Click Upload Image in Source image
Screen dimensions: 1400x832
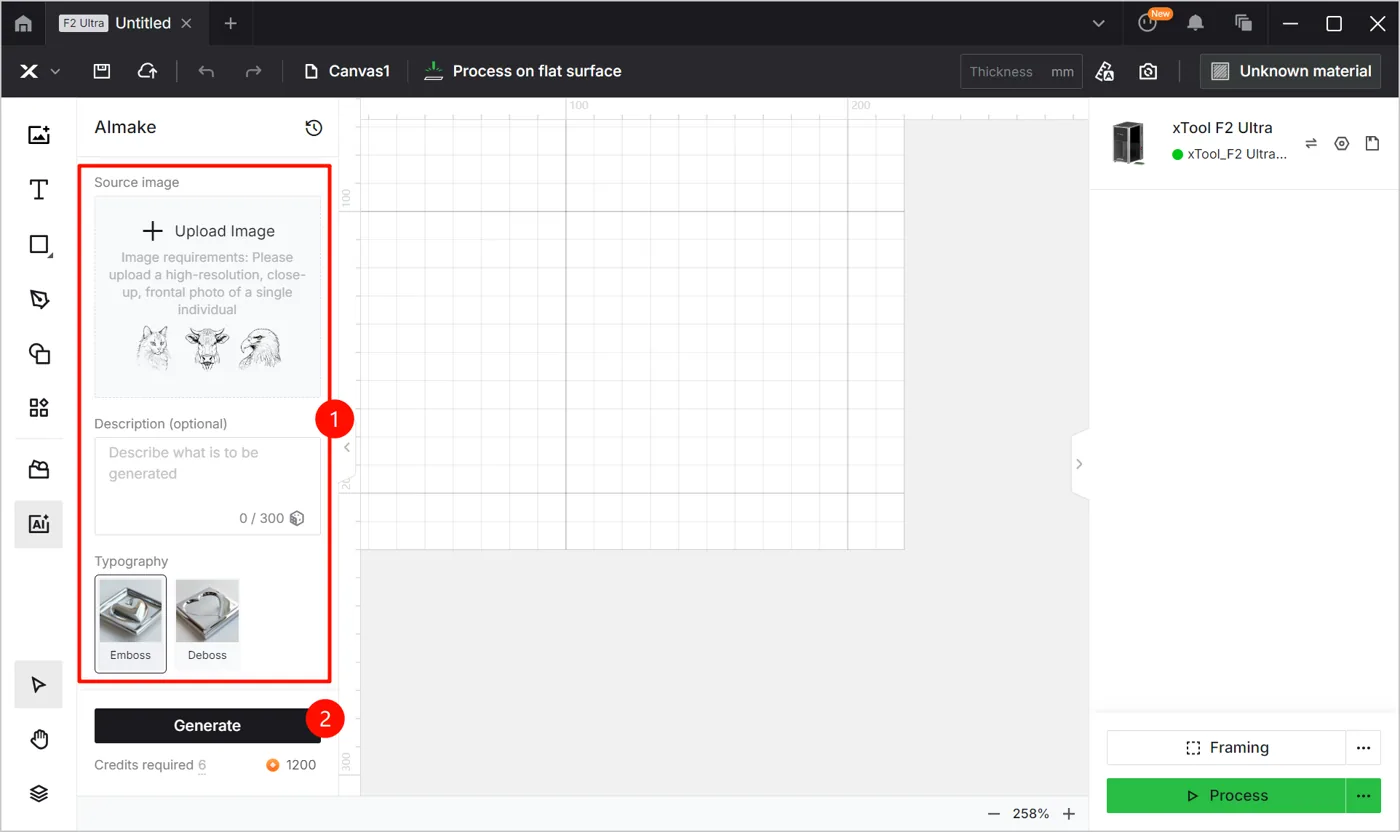(x=208, y=231)
